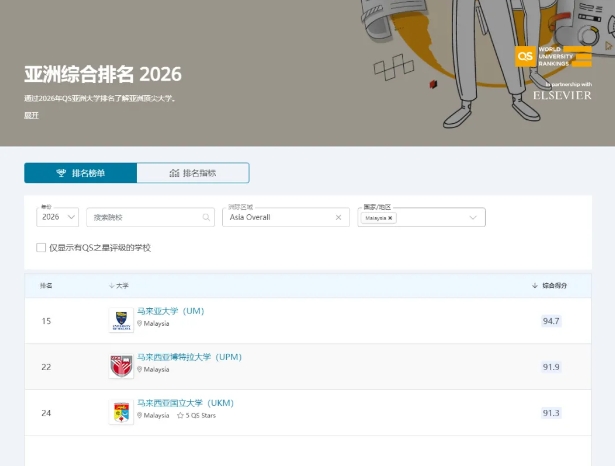Click the UM university logo
The height and width of the screenshot is (466, 615).
[121, 320]
